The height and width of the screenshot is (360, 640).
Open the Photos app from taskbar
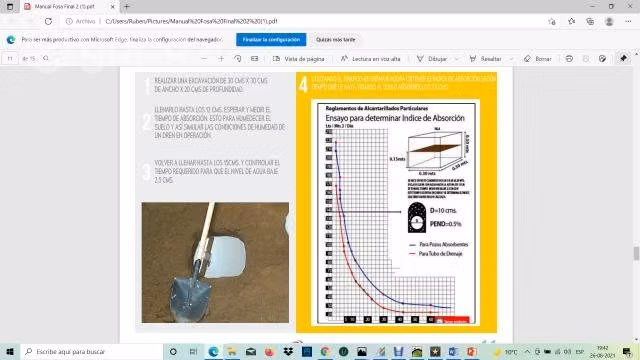click(x=362, y=351)
